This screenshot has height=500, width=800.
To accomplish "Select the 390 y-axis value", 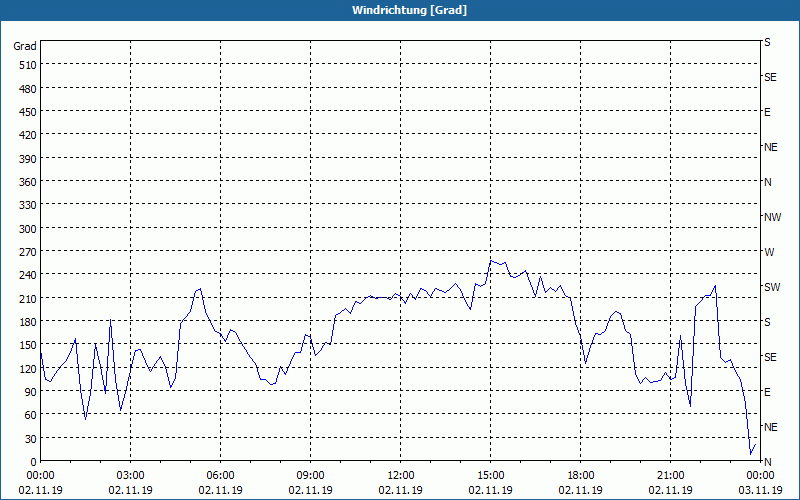I will pos(28,159).
